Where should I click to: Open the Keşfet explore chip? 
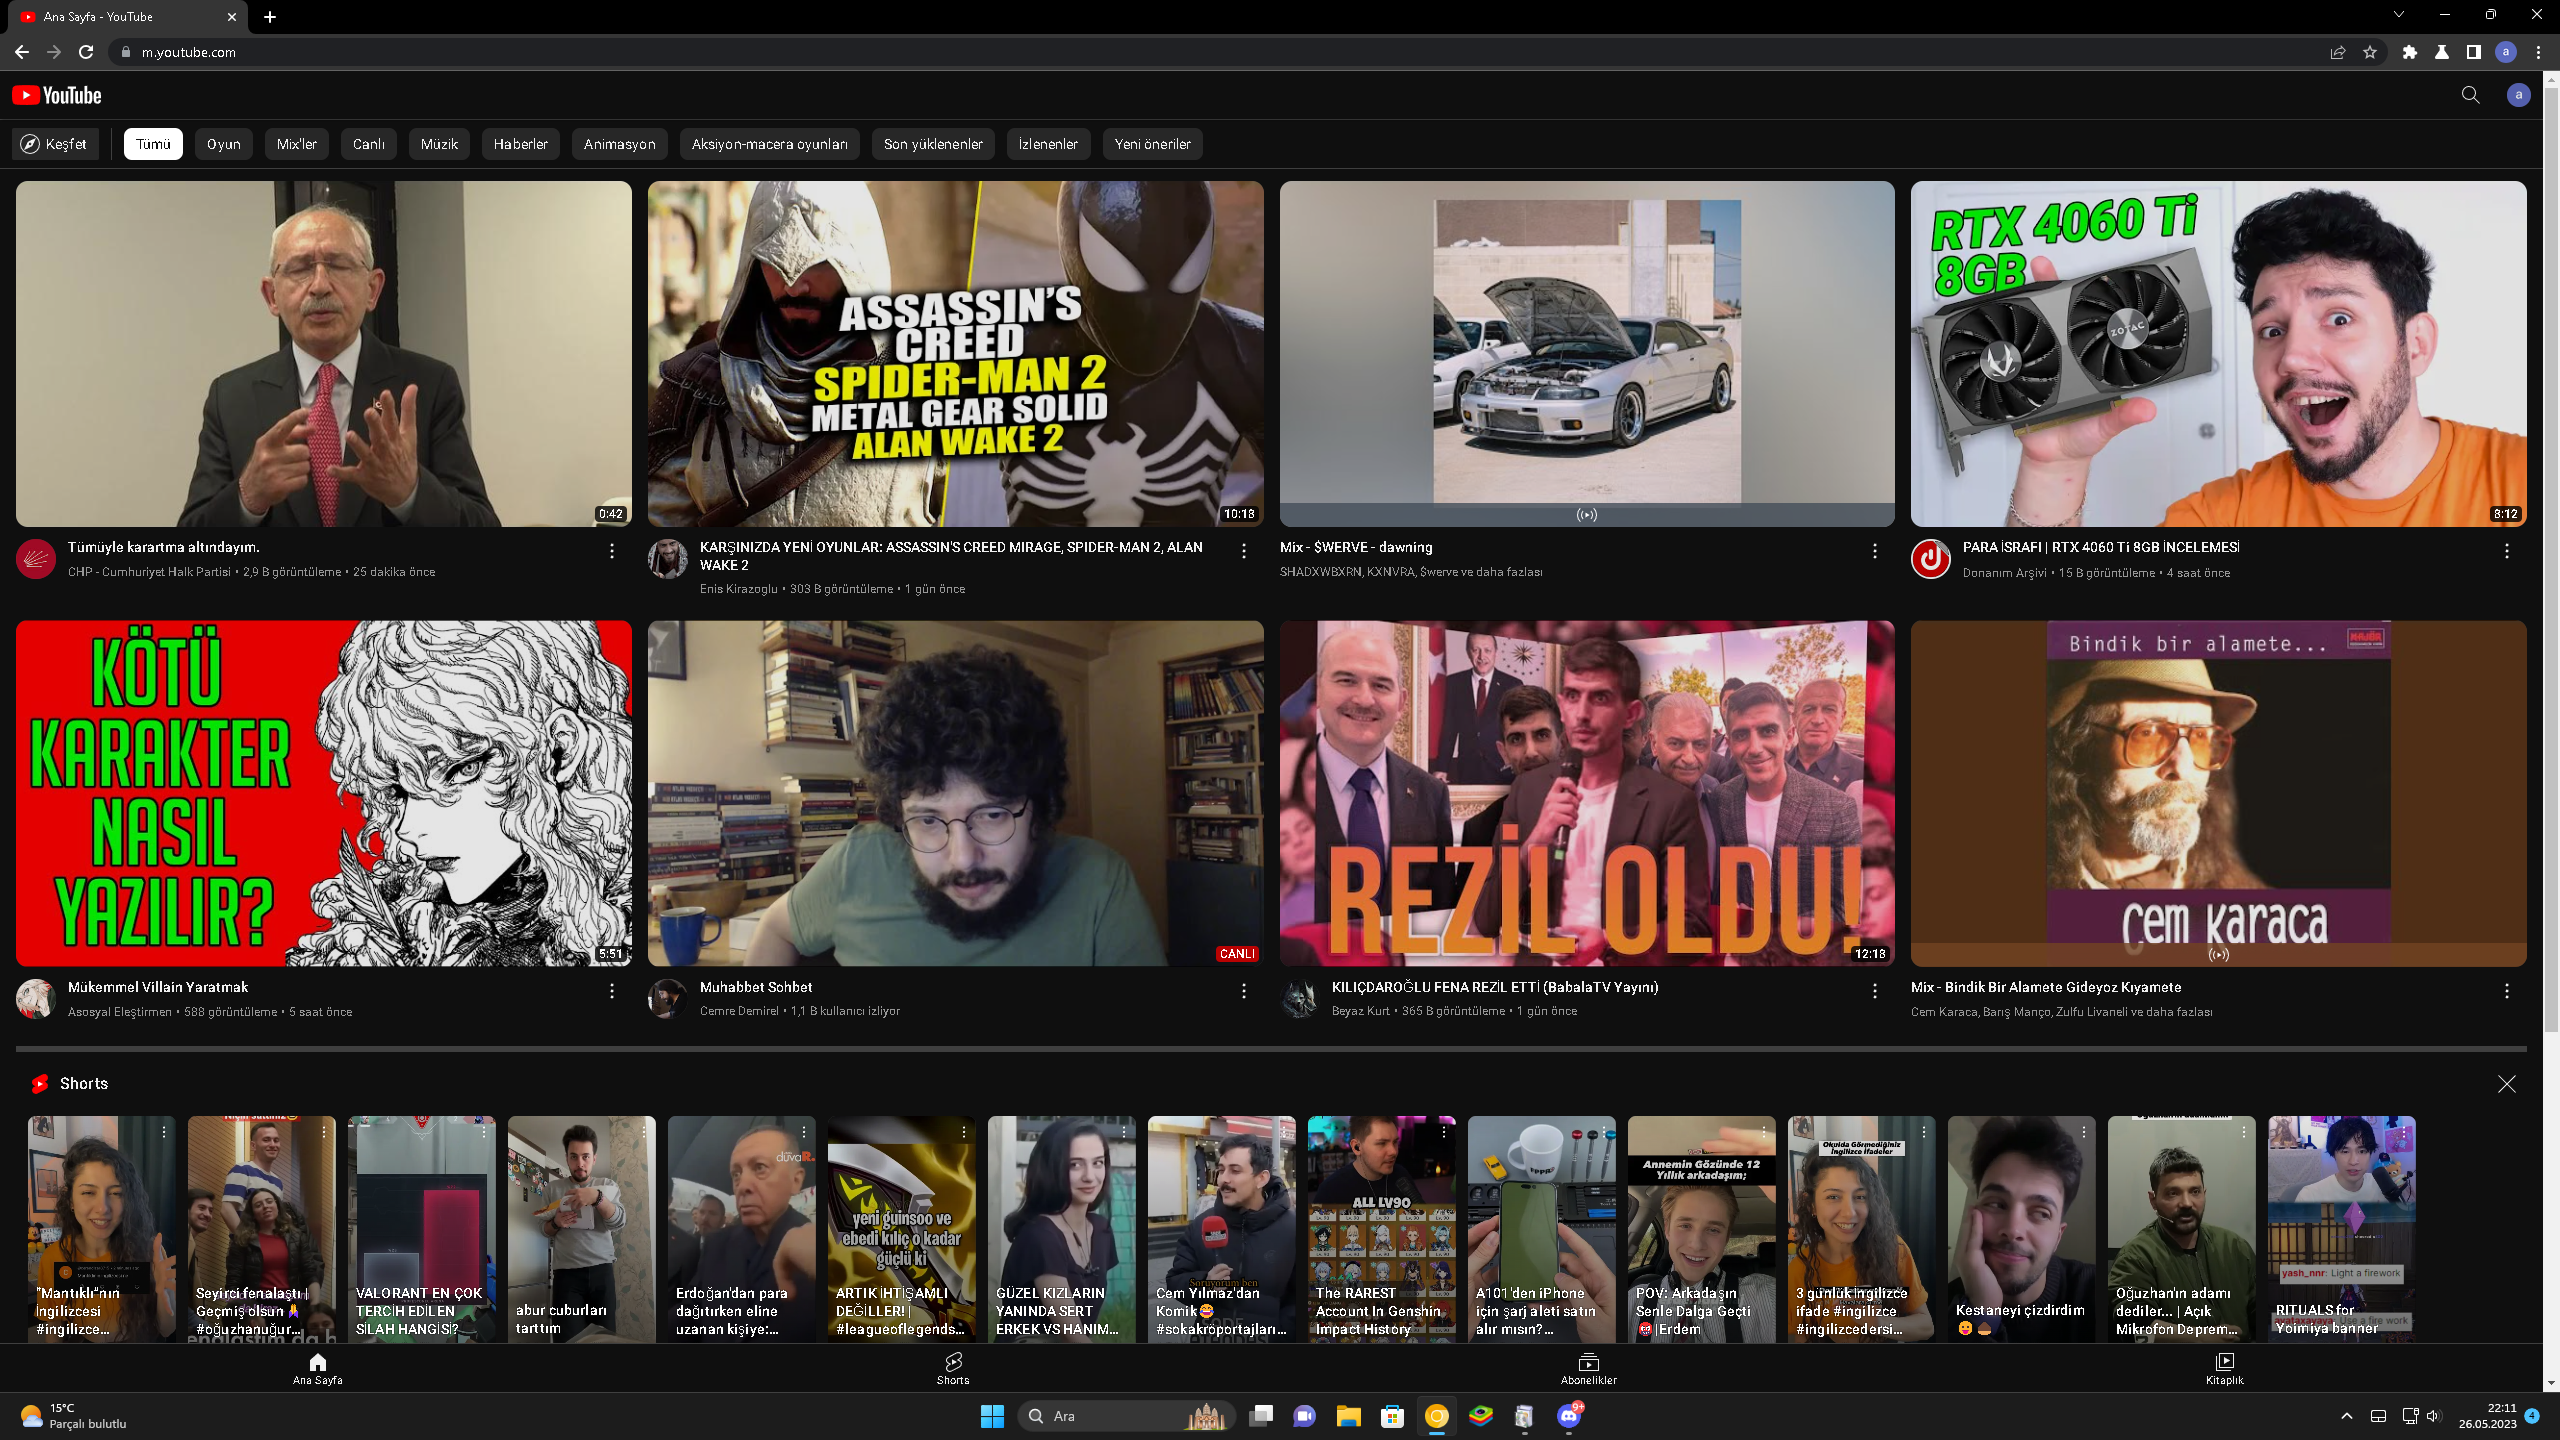[55, 144]
